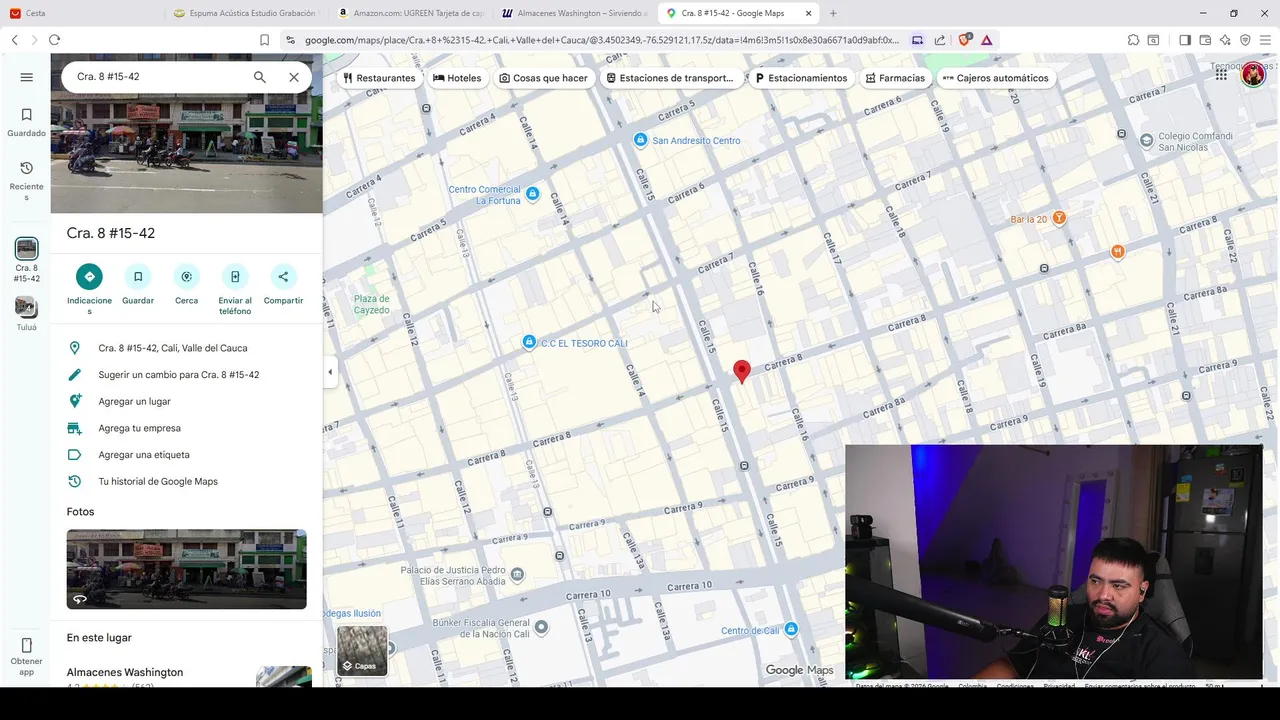The width and height of the screenshot is (1280, 720).
Task: Open Guardado saved places
Action: click(x=26, y=122)
